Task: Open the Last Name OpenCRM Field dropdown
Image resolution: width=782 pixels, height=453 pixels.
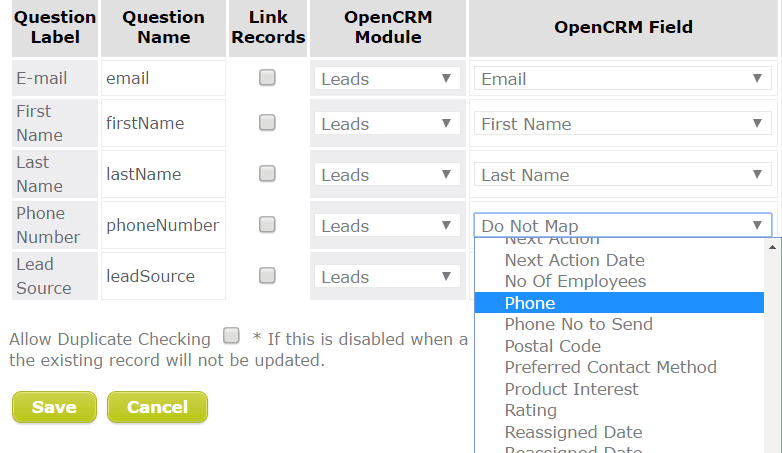Action: click(623, 175)
